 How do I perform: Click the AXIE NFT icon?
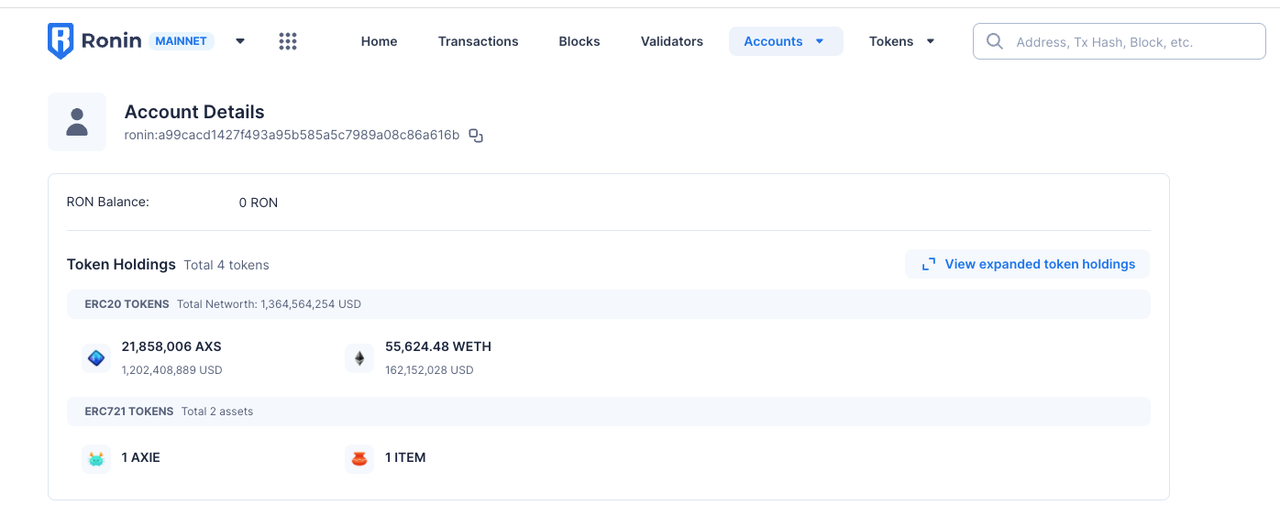click(x=96, y=458)
